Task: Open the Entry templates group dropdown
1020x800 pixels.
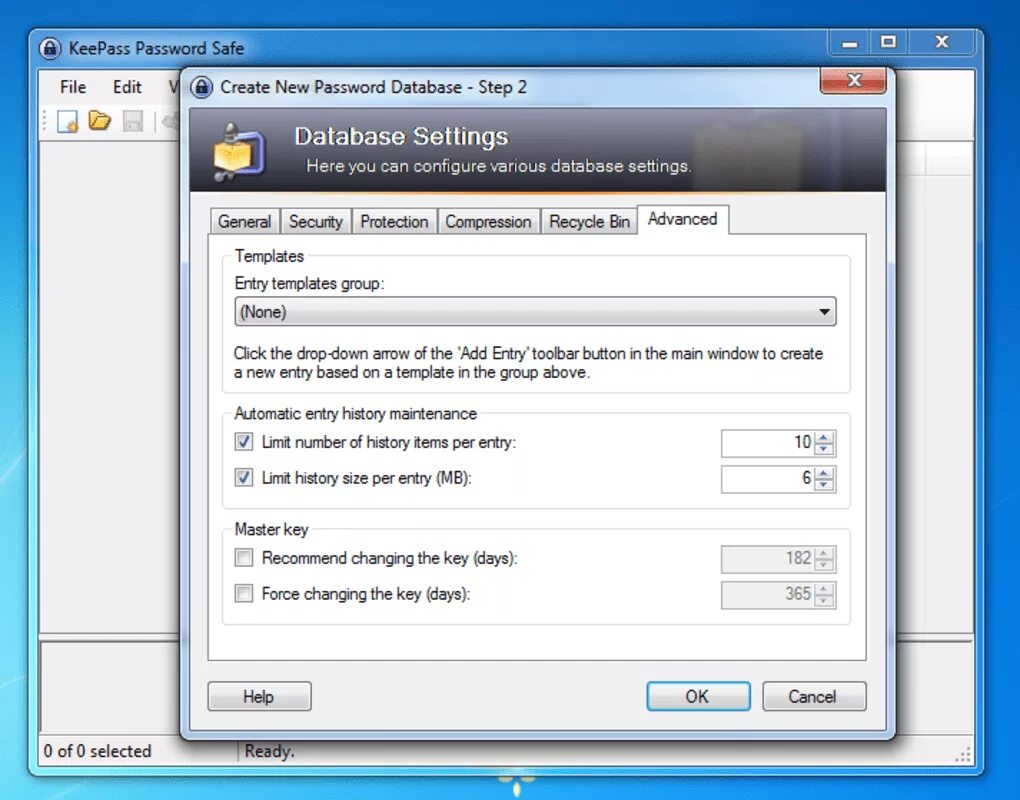Action: tap(535, 312)
